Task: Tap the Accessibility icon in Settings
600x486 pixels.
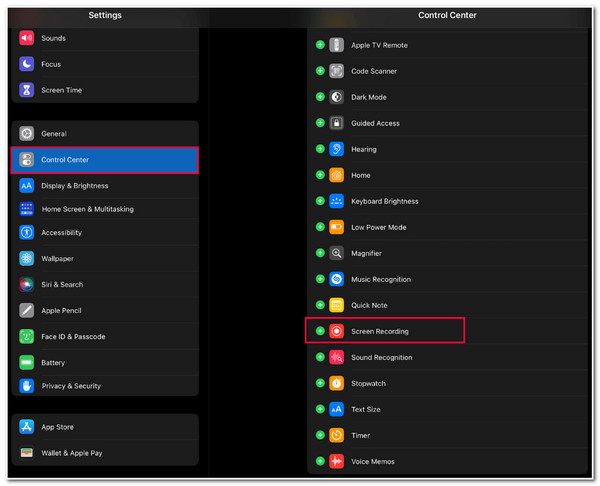Action: (26, 232)
